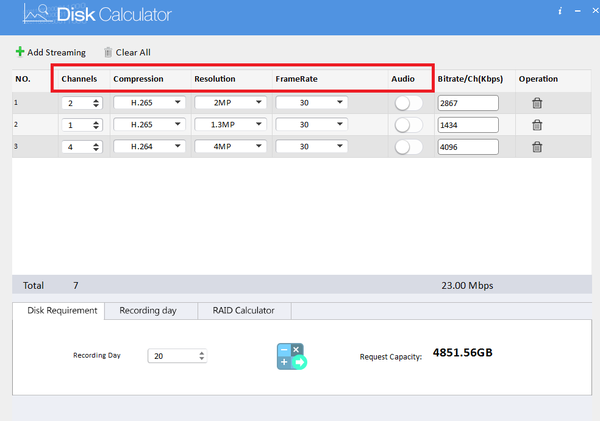Viewport: 600px width, 421px height.
Task: Turn on Audio for row 2
Action: (408, 124)
